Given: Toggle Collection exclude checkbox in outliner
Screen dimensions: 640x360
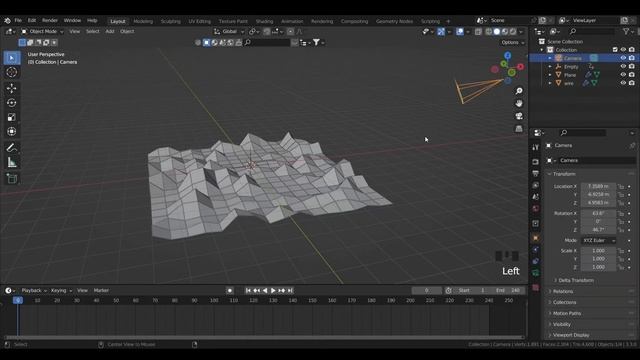Looking at the screenshot, I should (x=615, y=50).
